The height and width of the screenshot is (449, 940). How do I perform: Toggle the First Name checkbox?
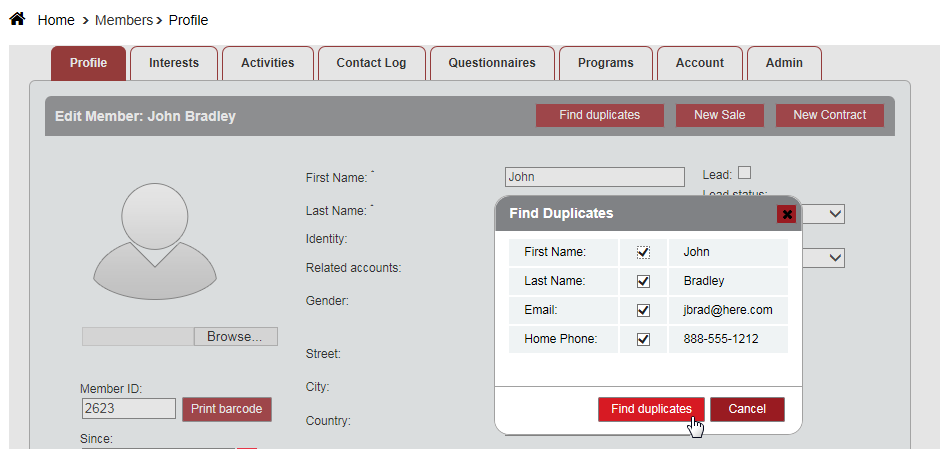pos(643,252)
